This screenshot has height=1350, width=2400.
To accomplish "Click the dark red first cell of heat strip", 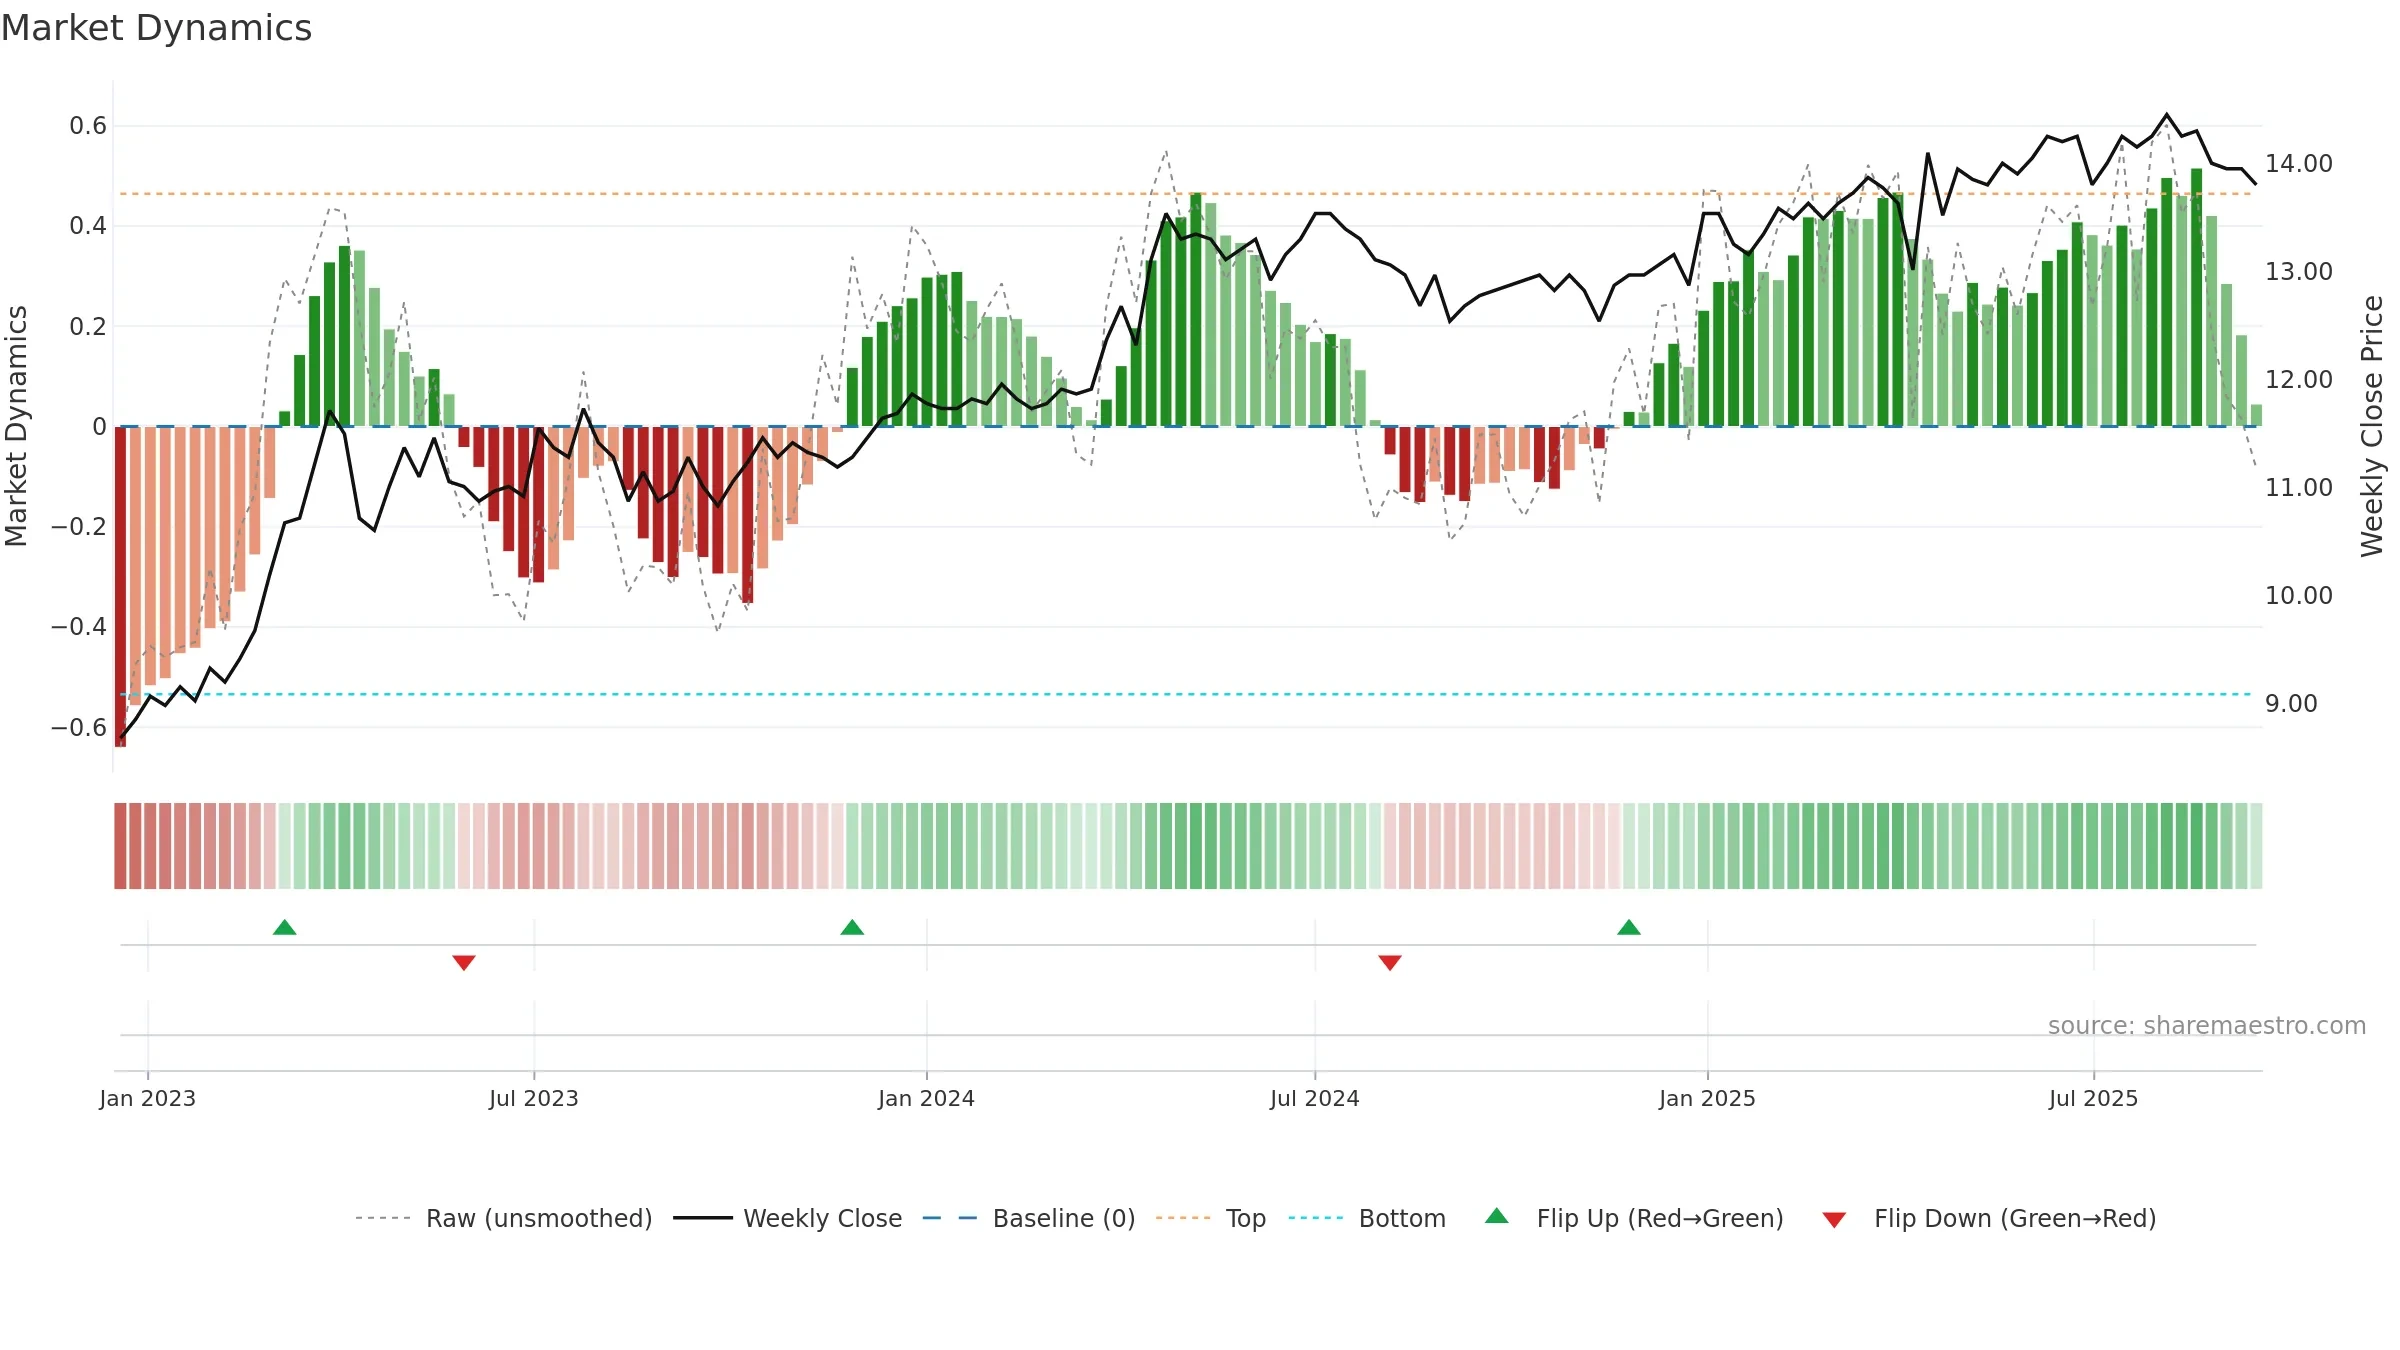I will (x=120, y=846).
